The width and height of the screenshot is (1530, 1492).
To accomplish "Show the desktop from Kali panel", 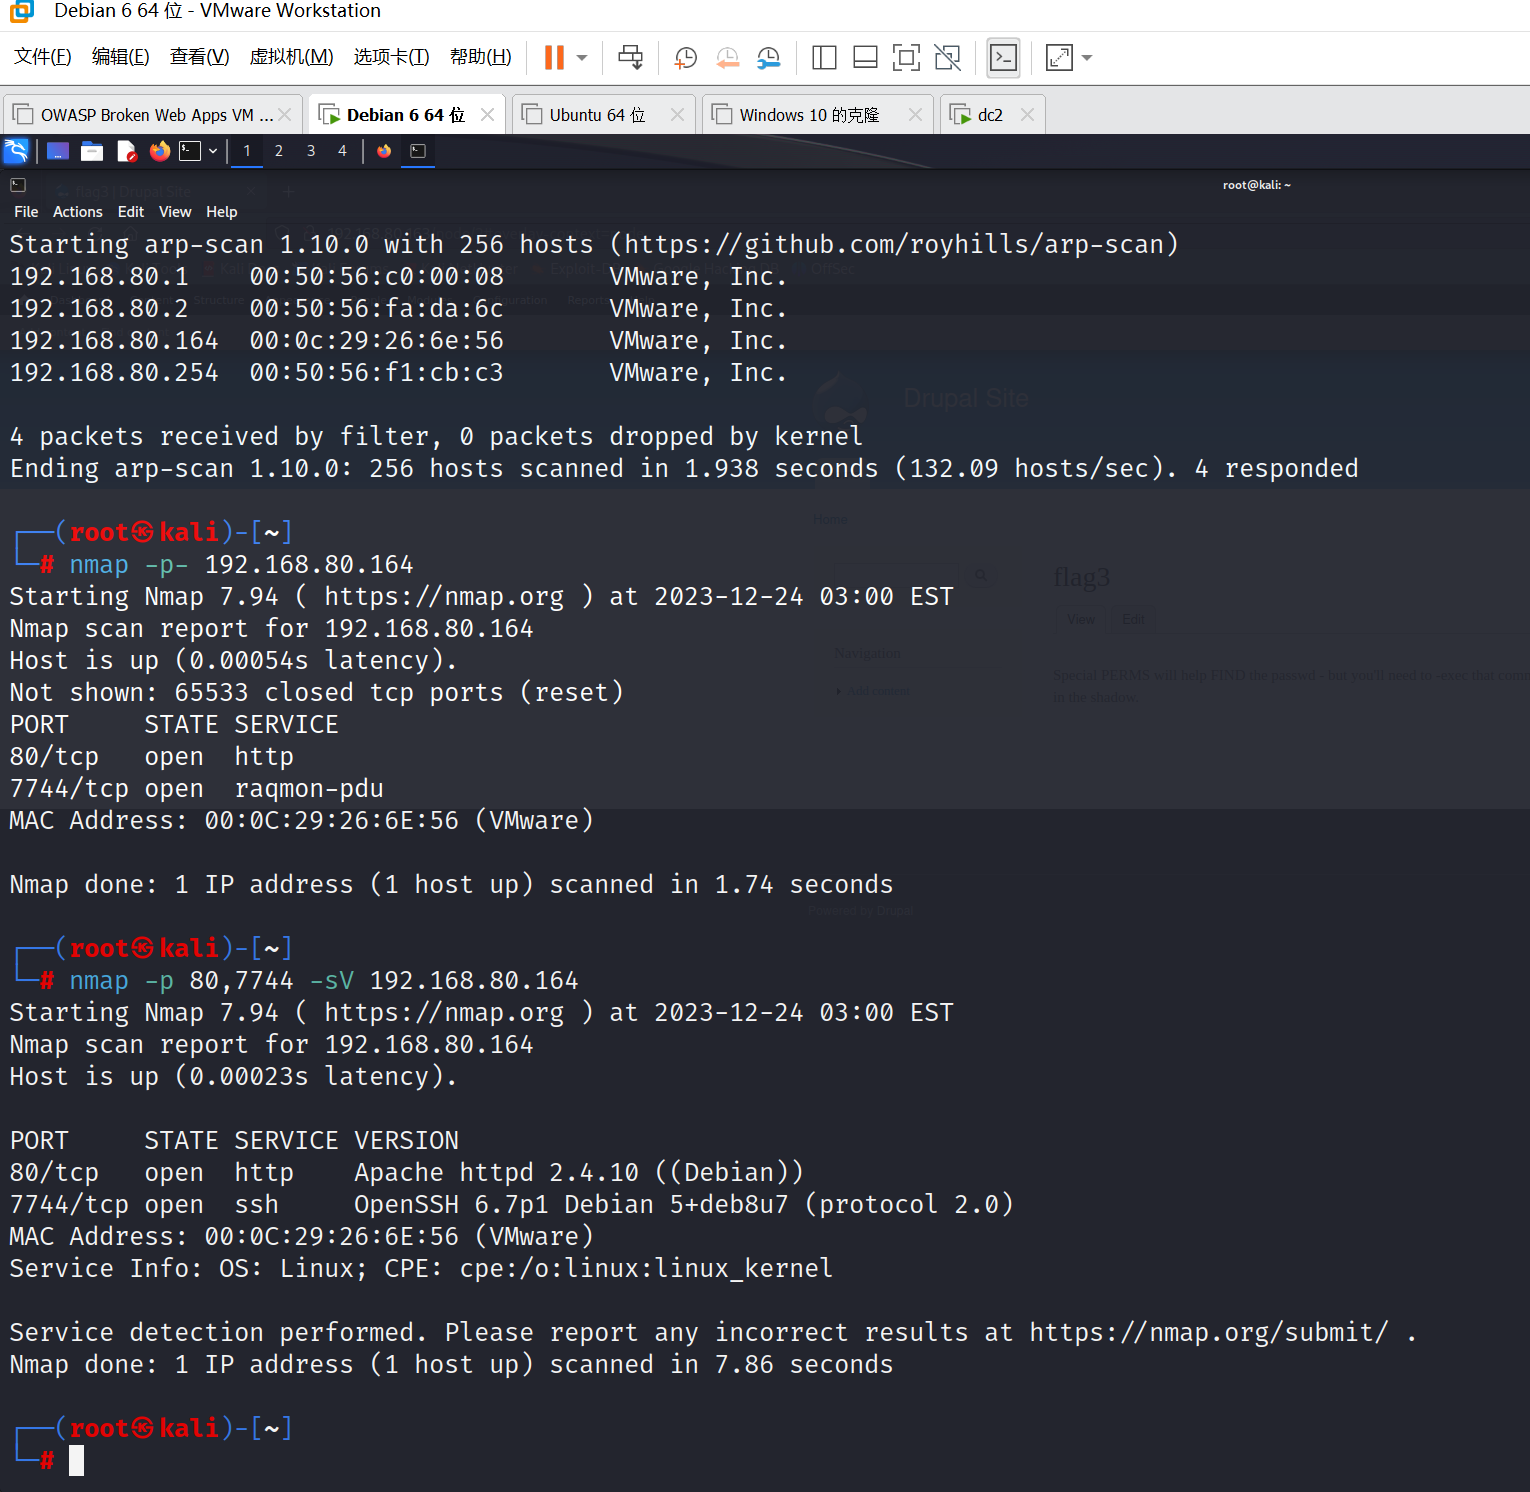I will point(58,151).
